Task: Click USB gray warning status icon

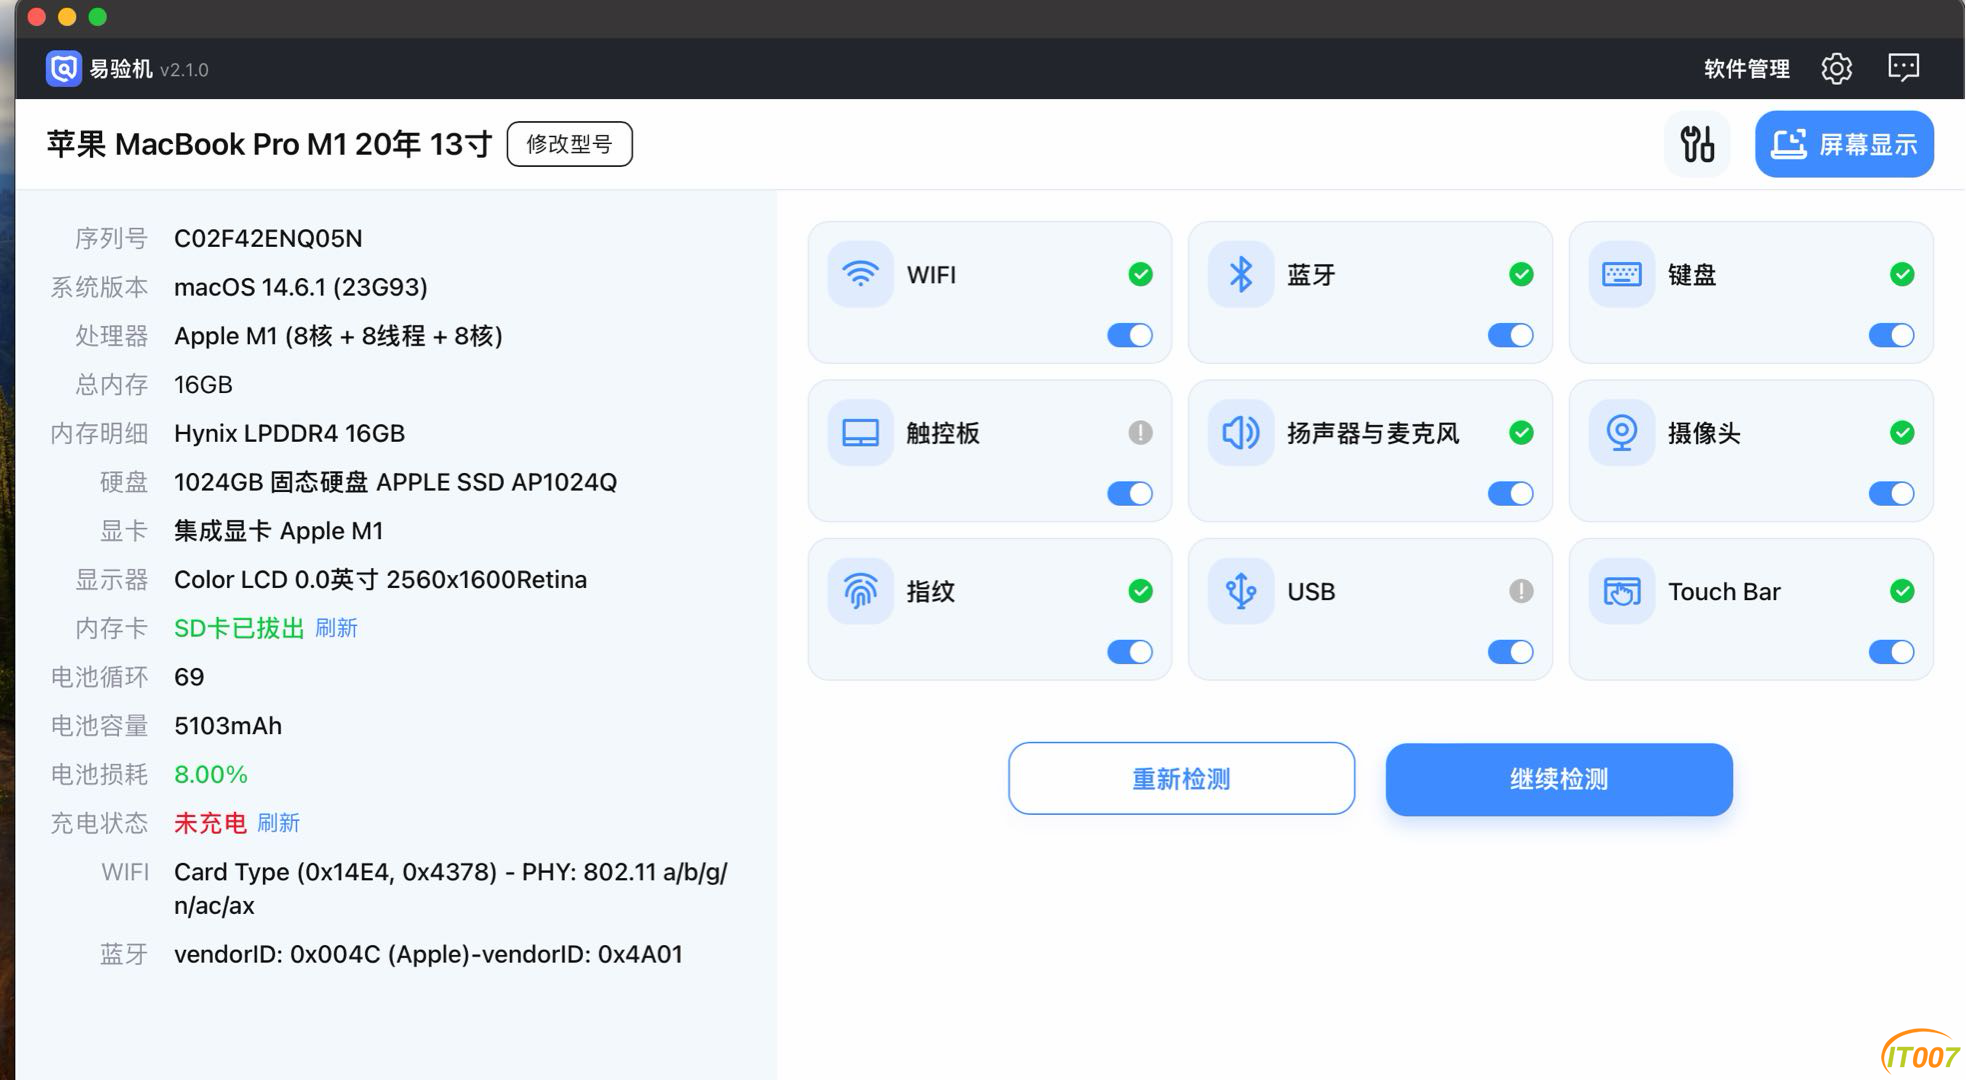Action: [1521, 591]
